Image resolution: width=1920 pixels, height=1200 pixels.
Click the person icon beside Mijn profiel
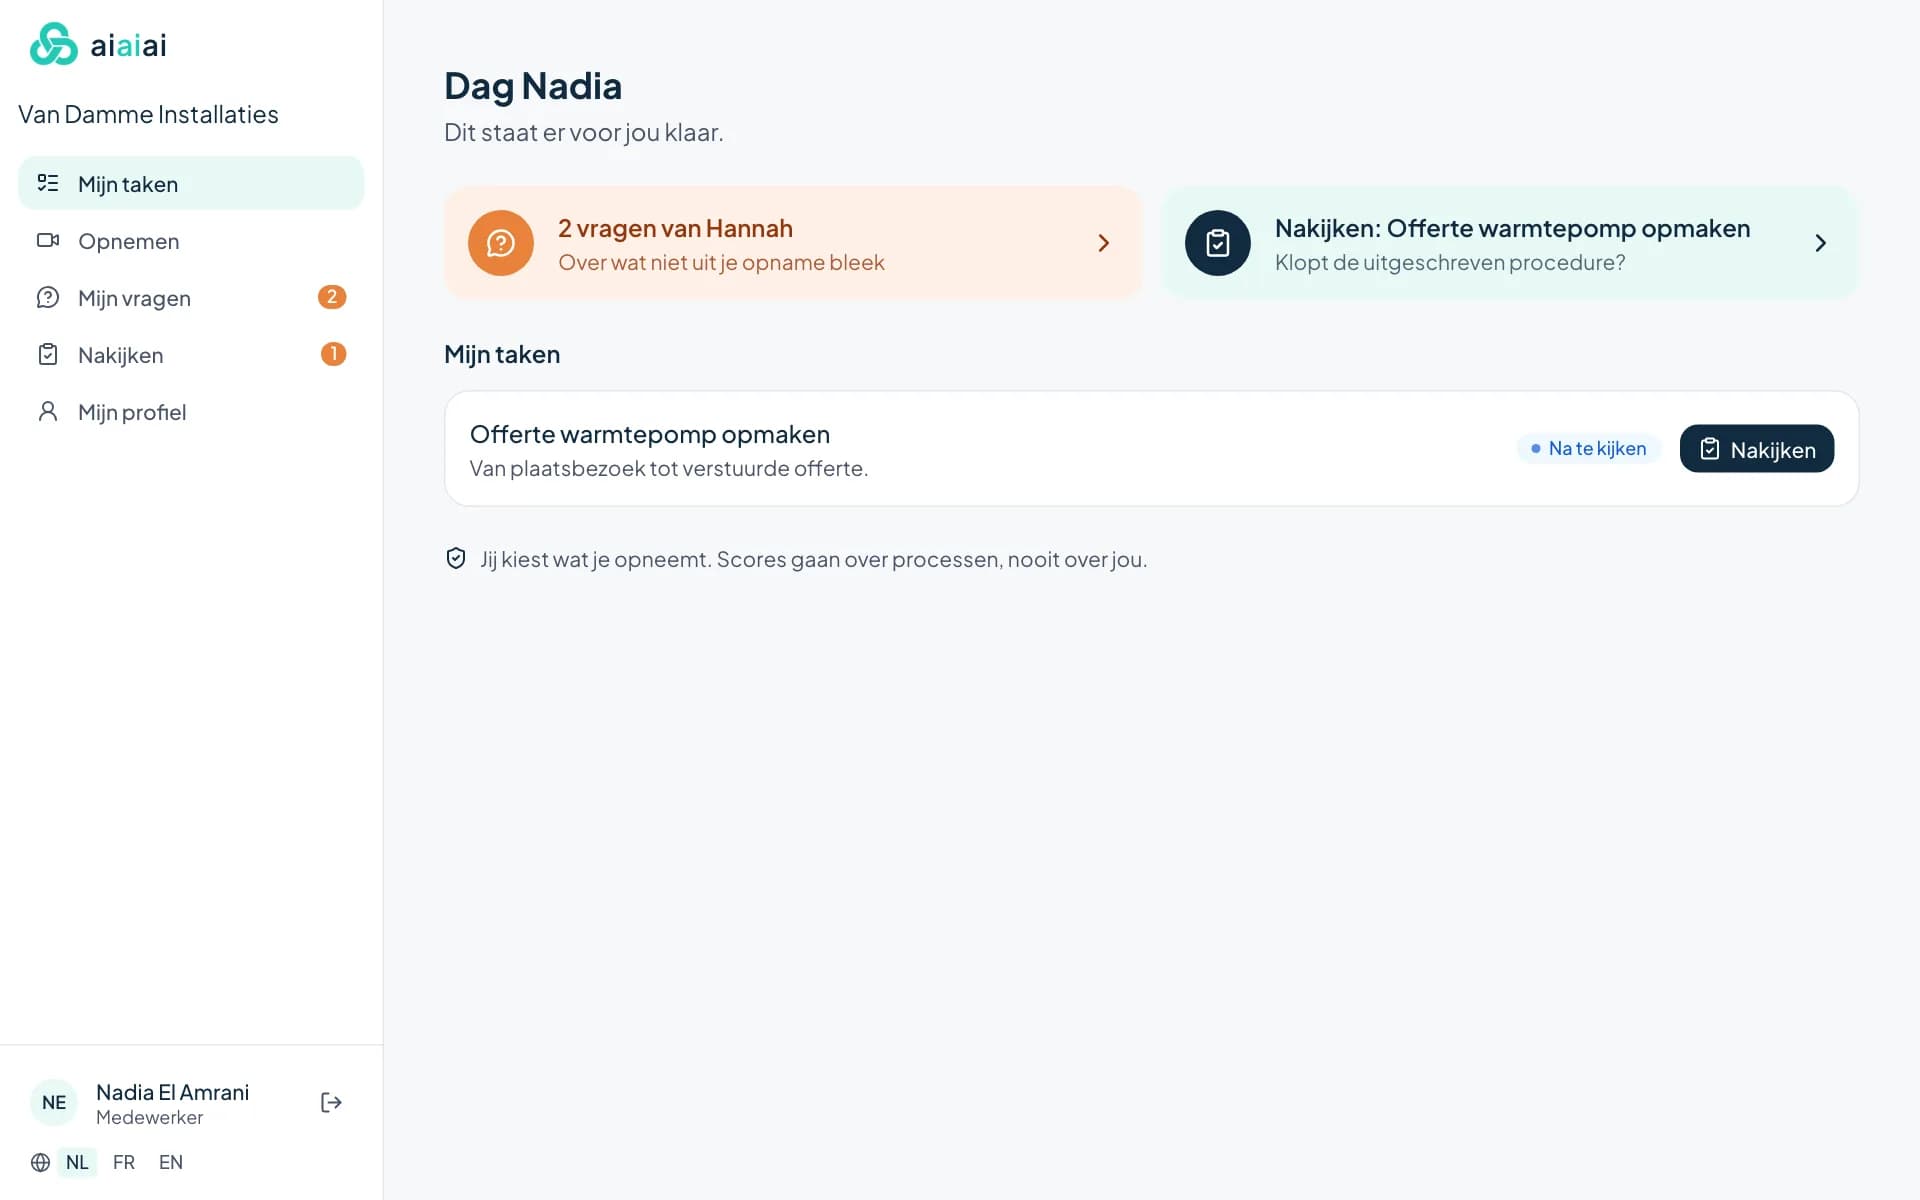[x=48, y=411]
